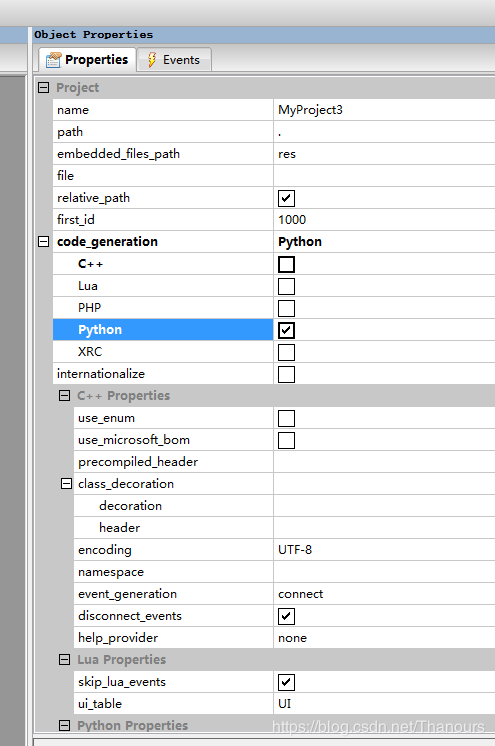495x746 pixels.
Task: Collapse the code_generation property group
Action: pyautogui.click(x=43, y=242)
